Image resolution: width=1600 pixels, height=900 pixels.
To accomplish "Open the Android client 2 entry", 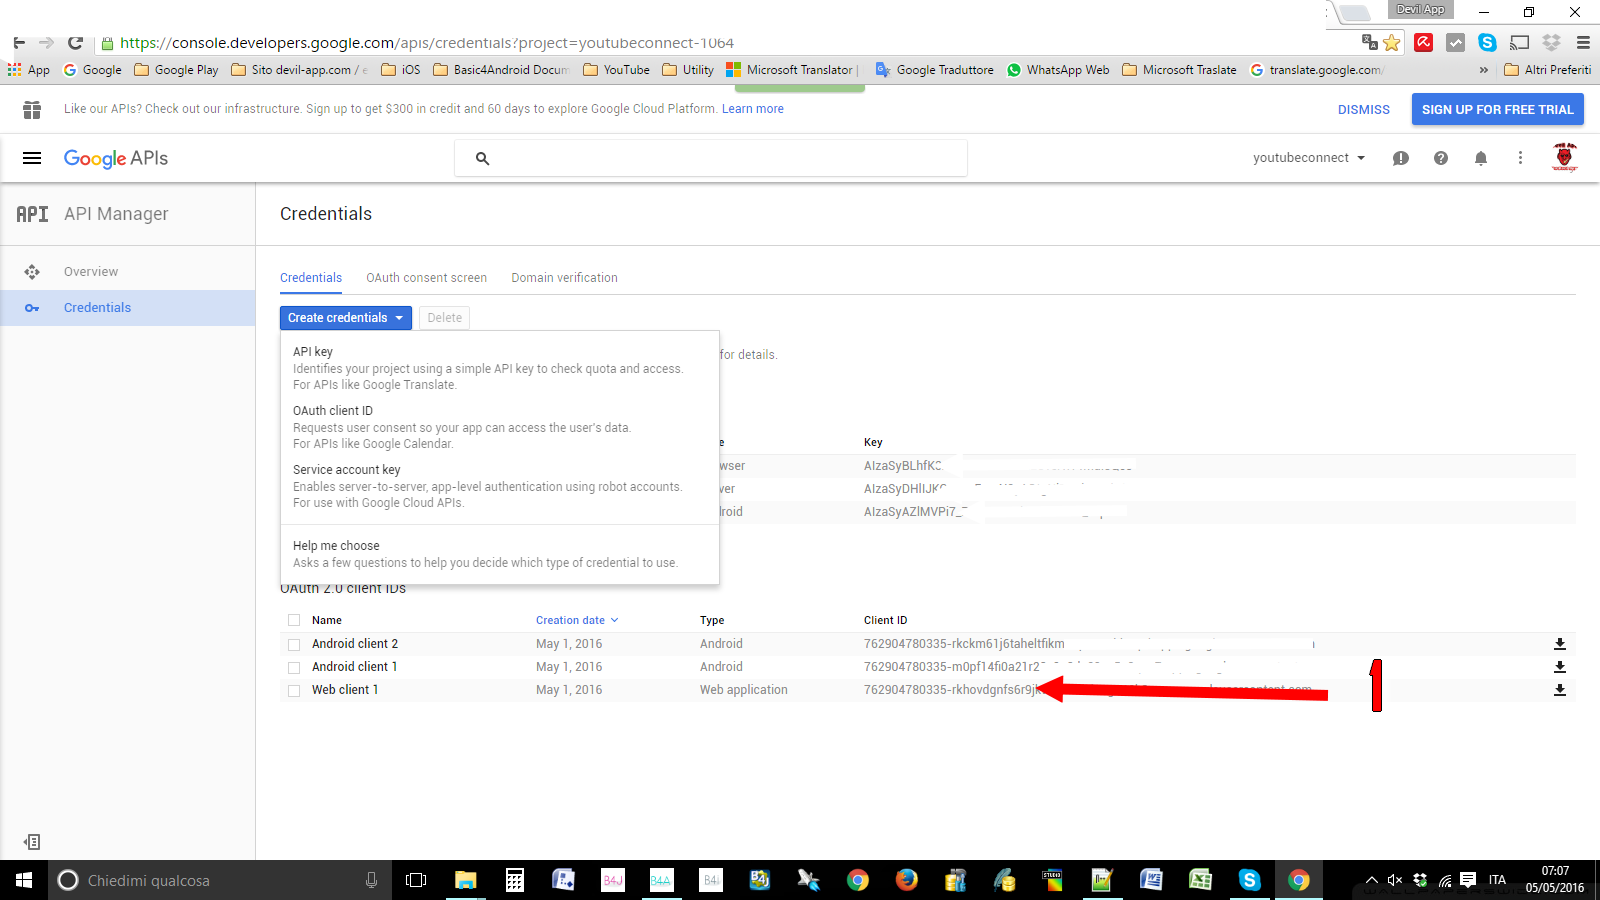I will tap(355, 644).
